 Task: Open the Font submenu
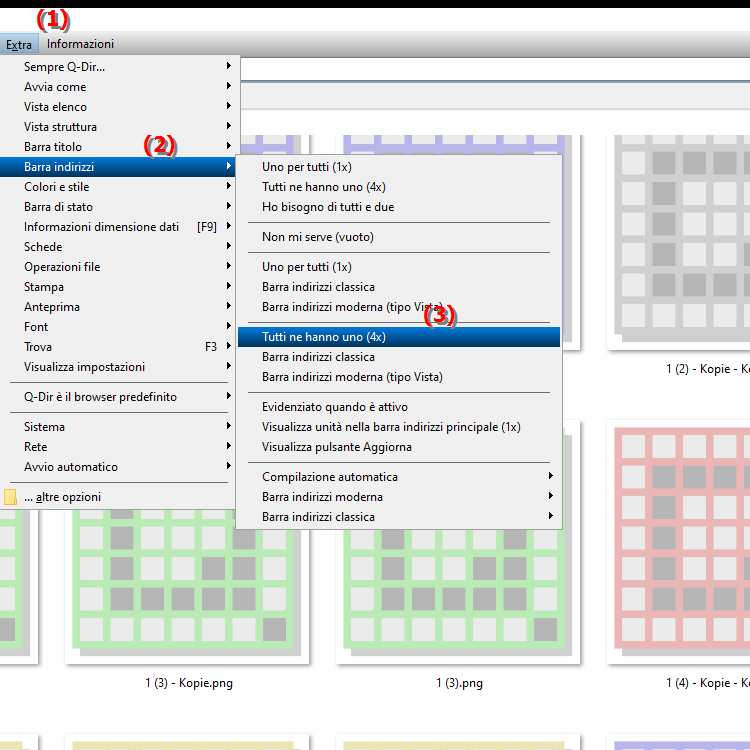tap(118, 327)
